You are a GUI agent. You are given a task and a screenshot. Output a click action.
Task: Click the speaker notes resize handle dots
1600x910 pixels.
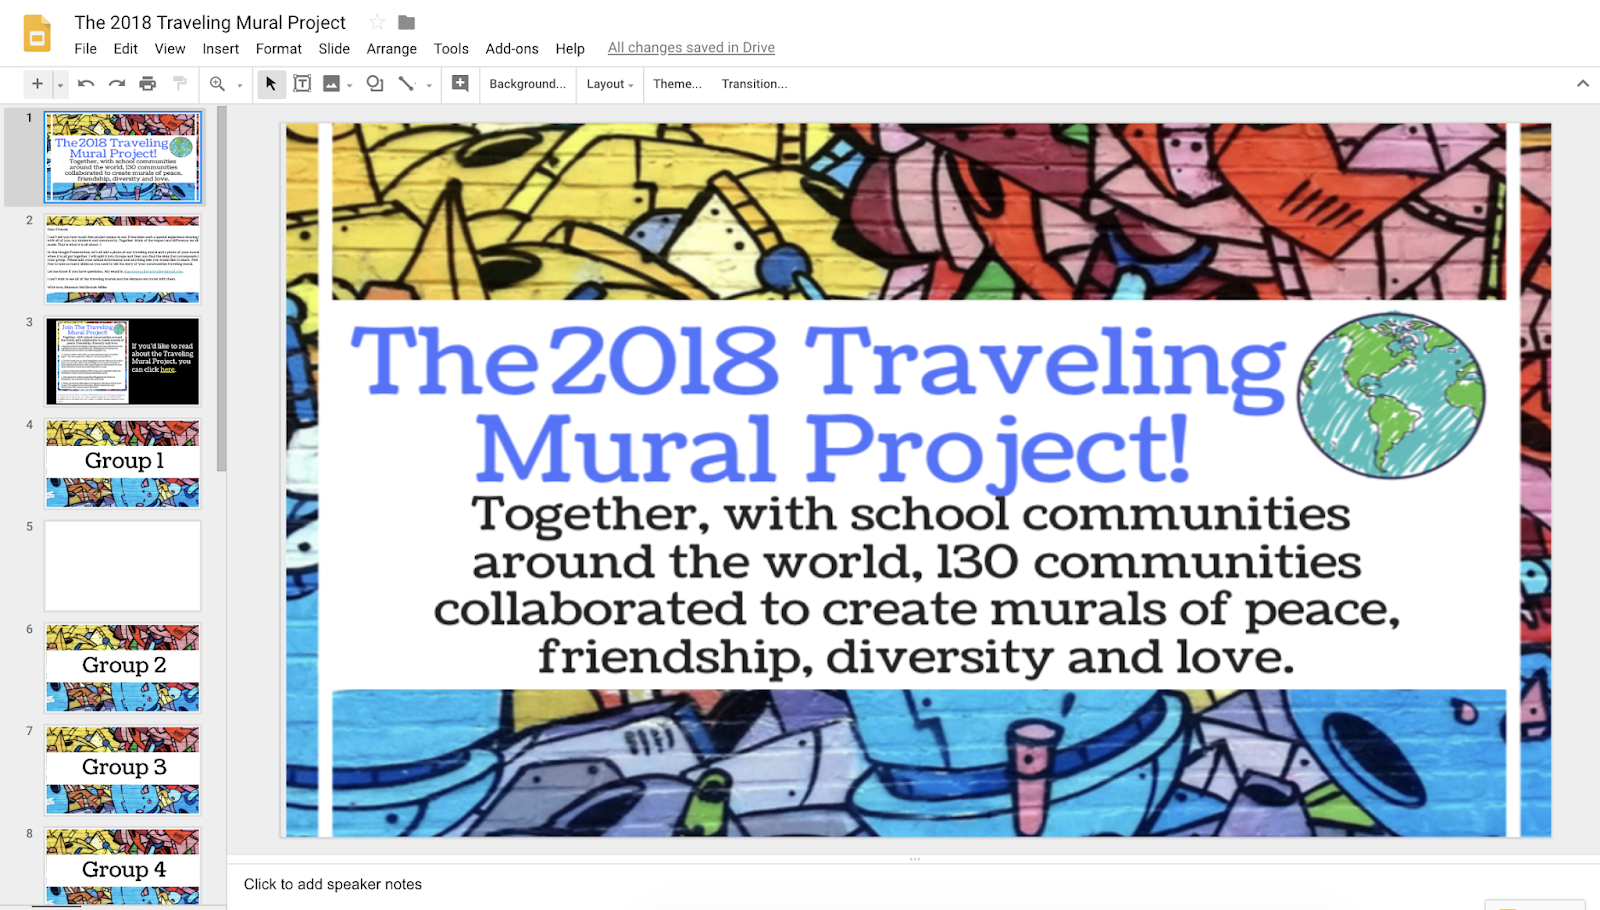914,859
